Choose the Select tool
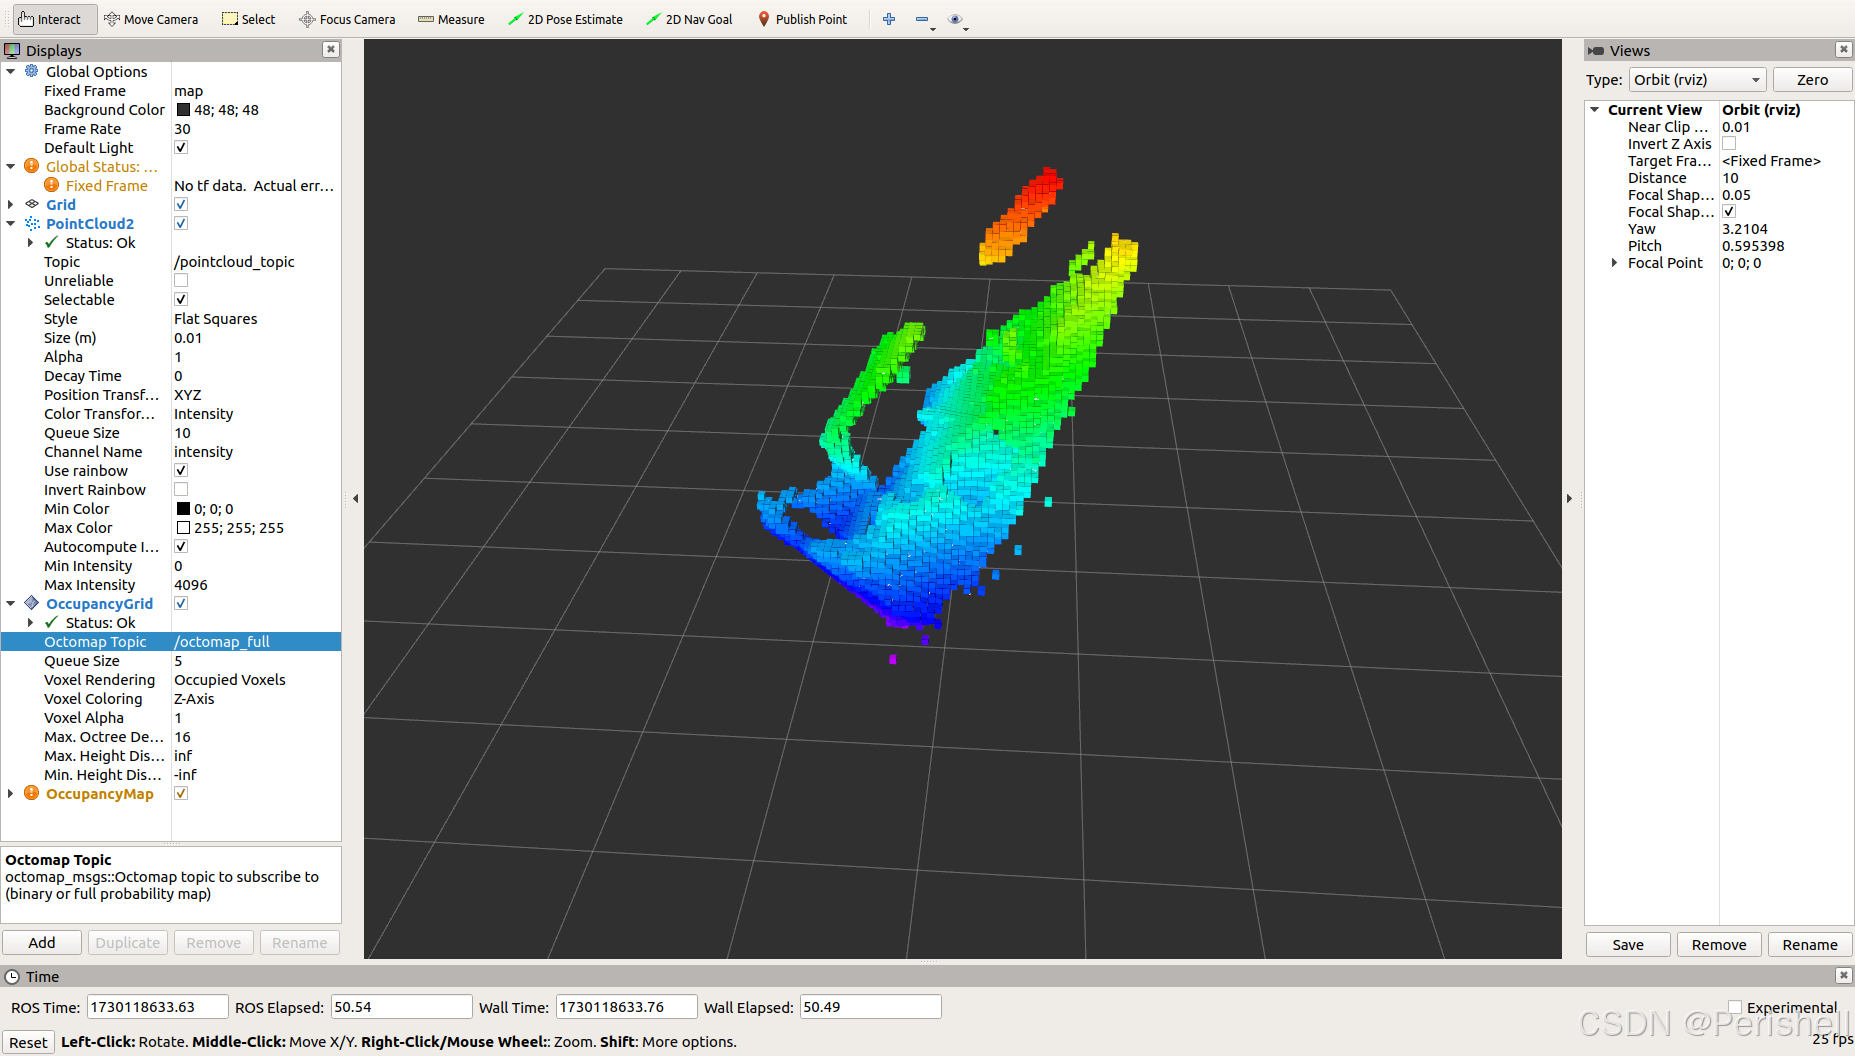Viewport: 1855px width, 1056px height. [249, 19]
